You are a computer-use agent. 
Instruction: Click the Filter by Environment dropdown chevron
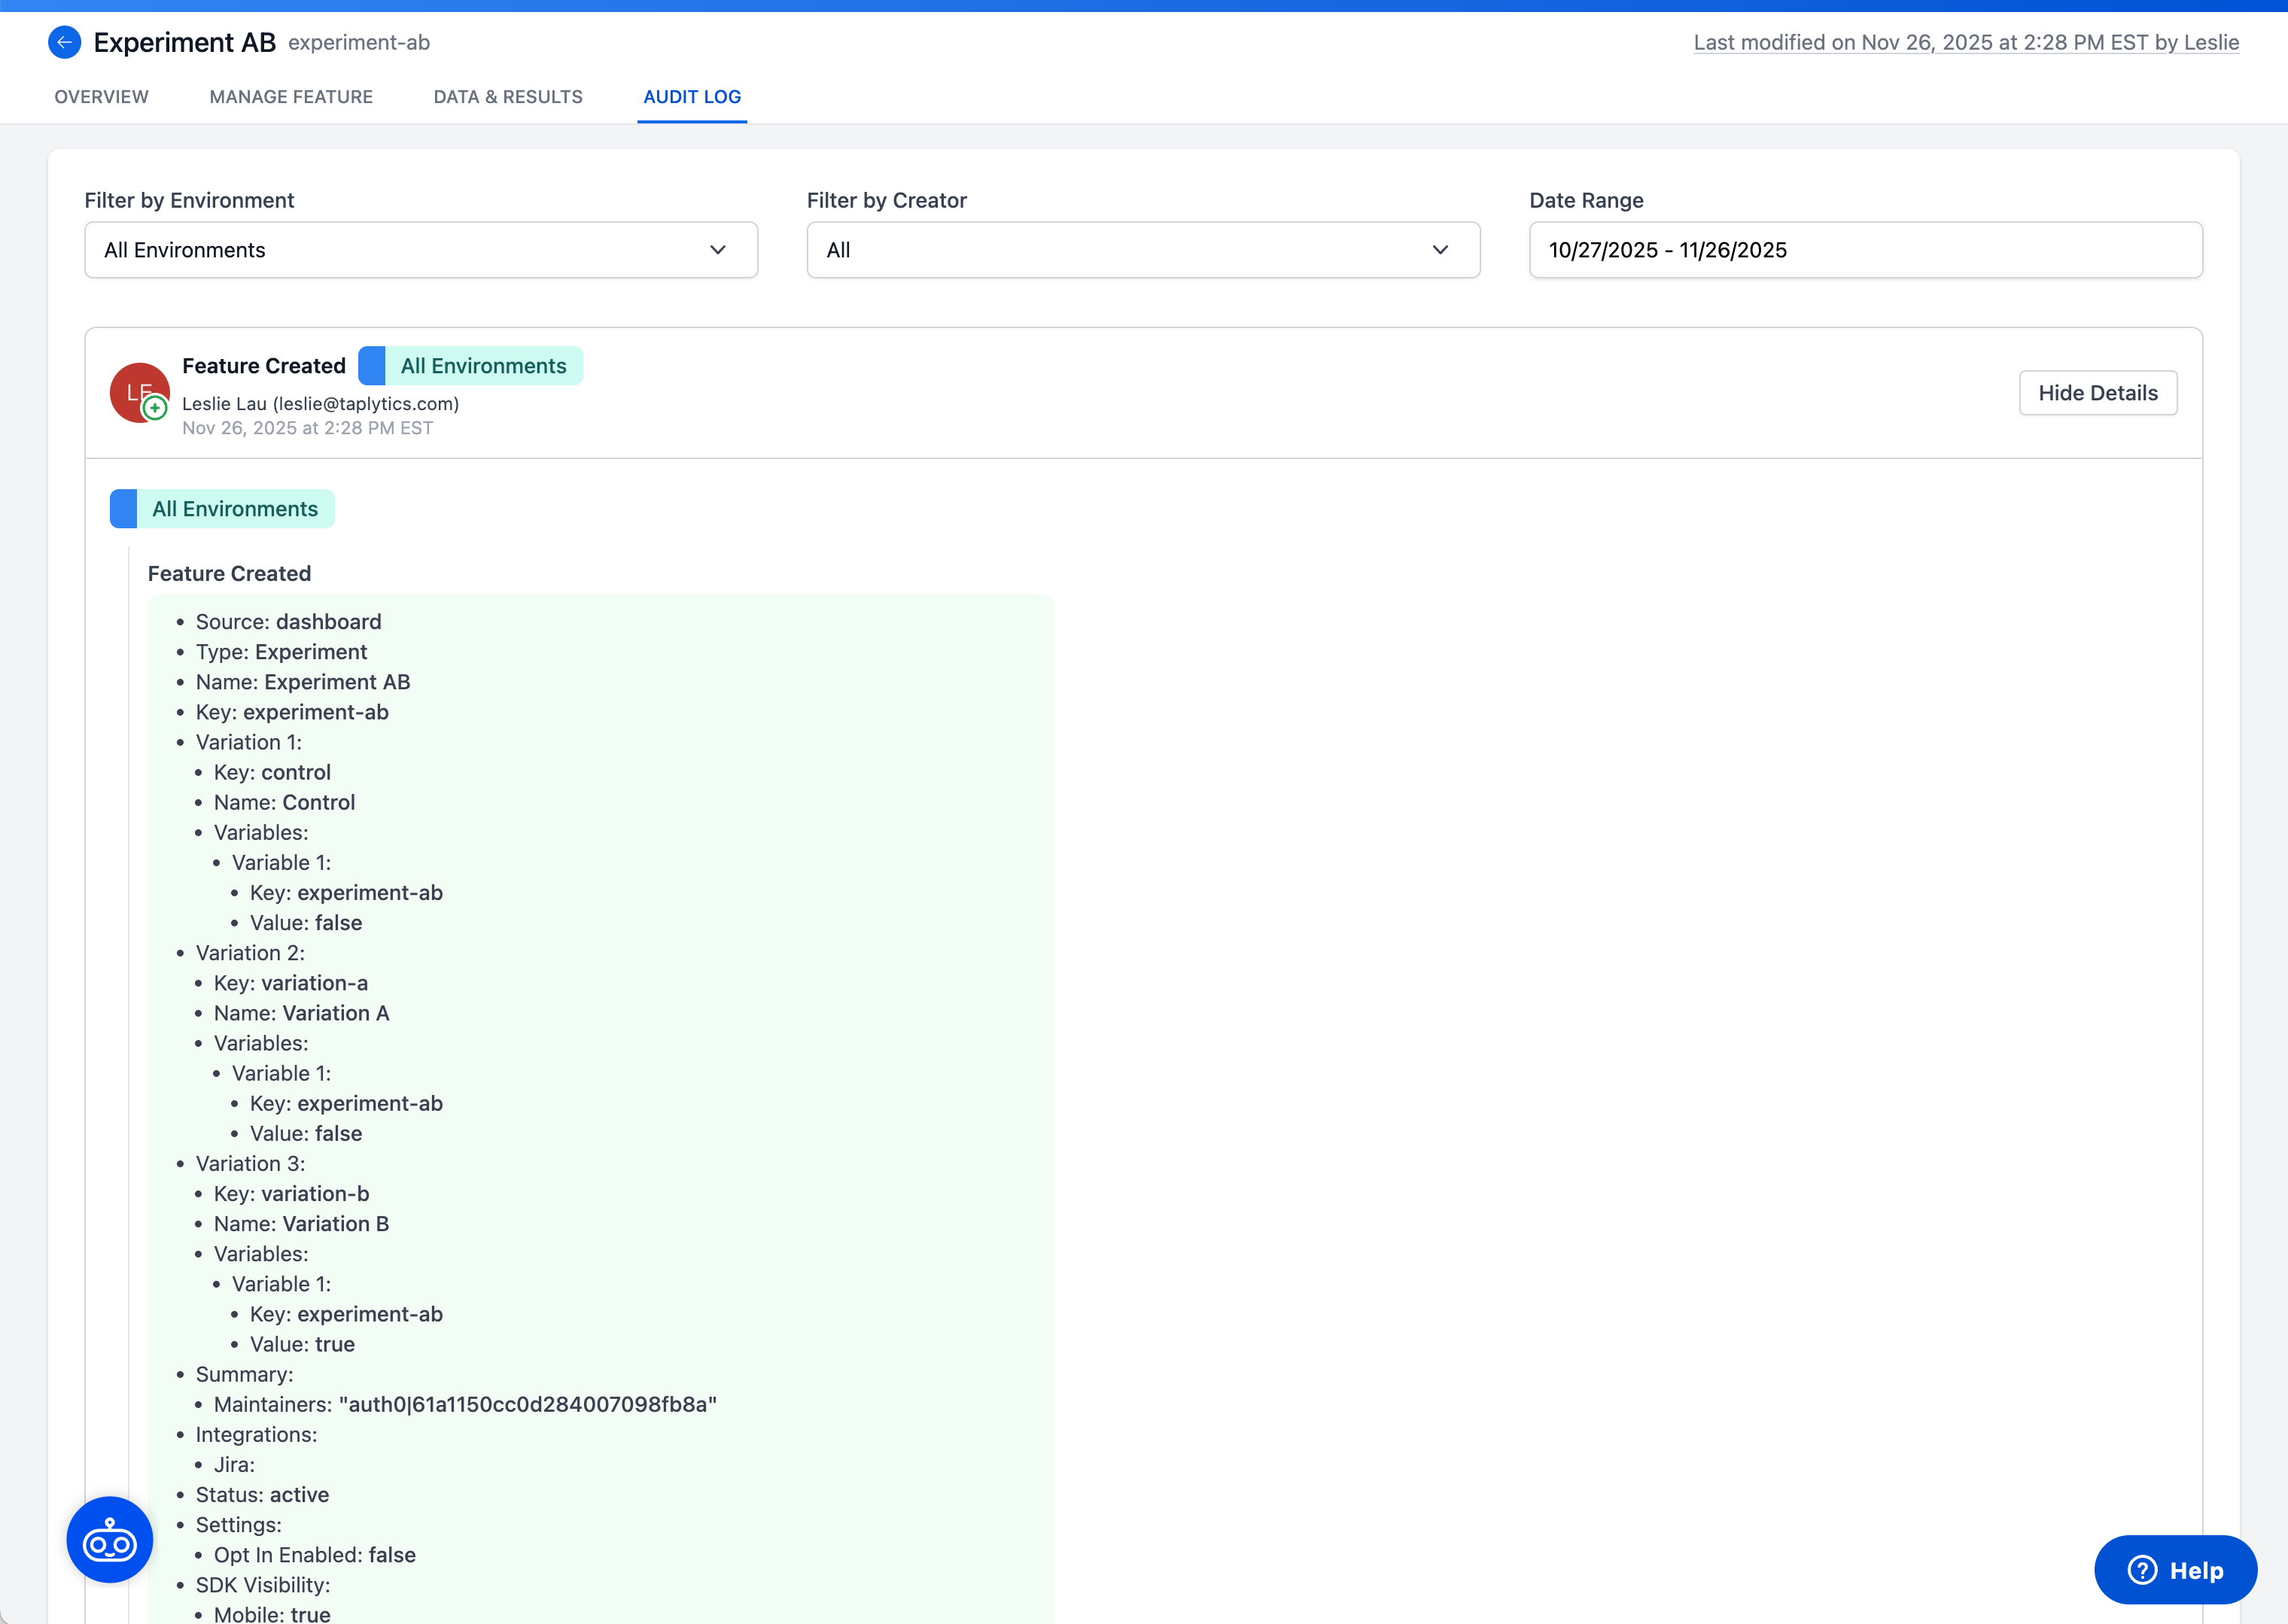tap(718, 250)
